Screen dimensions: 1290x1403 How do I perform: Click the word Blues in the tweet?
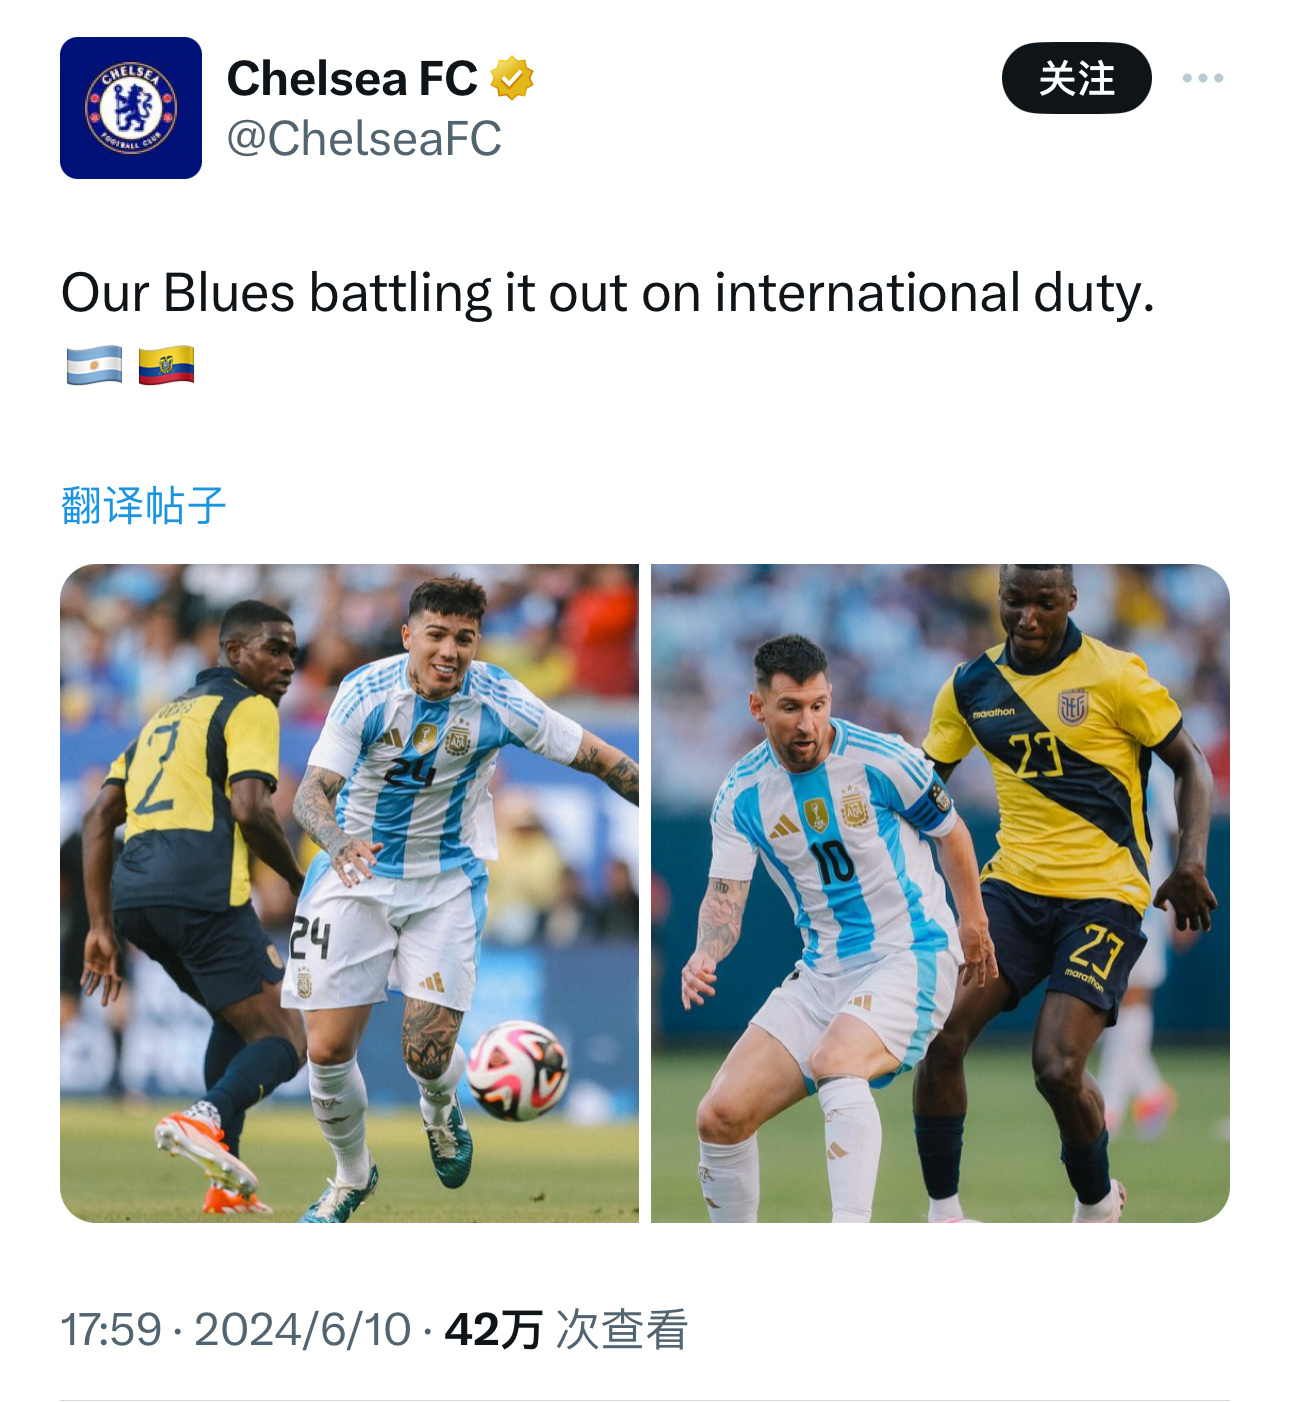pyautogui.click(x=229, y=293)
